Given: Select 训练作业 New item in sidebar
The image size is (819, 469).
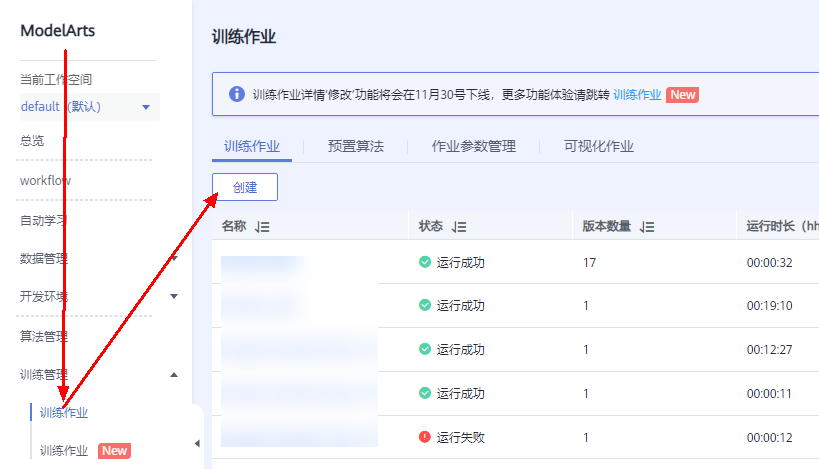Looking at the screenshot, I should [x=64, y=451].
